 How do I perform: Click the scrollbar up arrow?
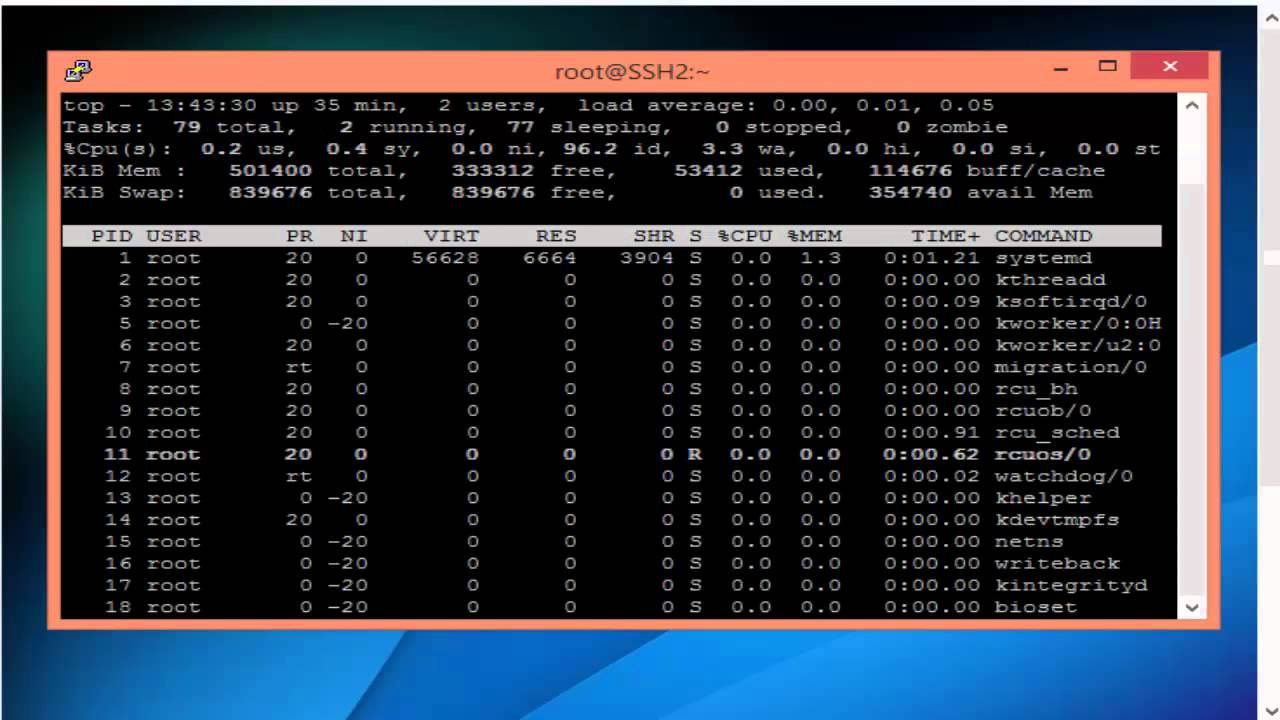1191,104
